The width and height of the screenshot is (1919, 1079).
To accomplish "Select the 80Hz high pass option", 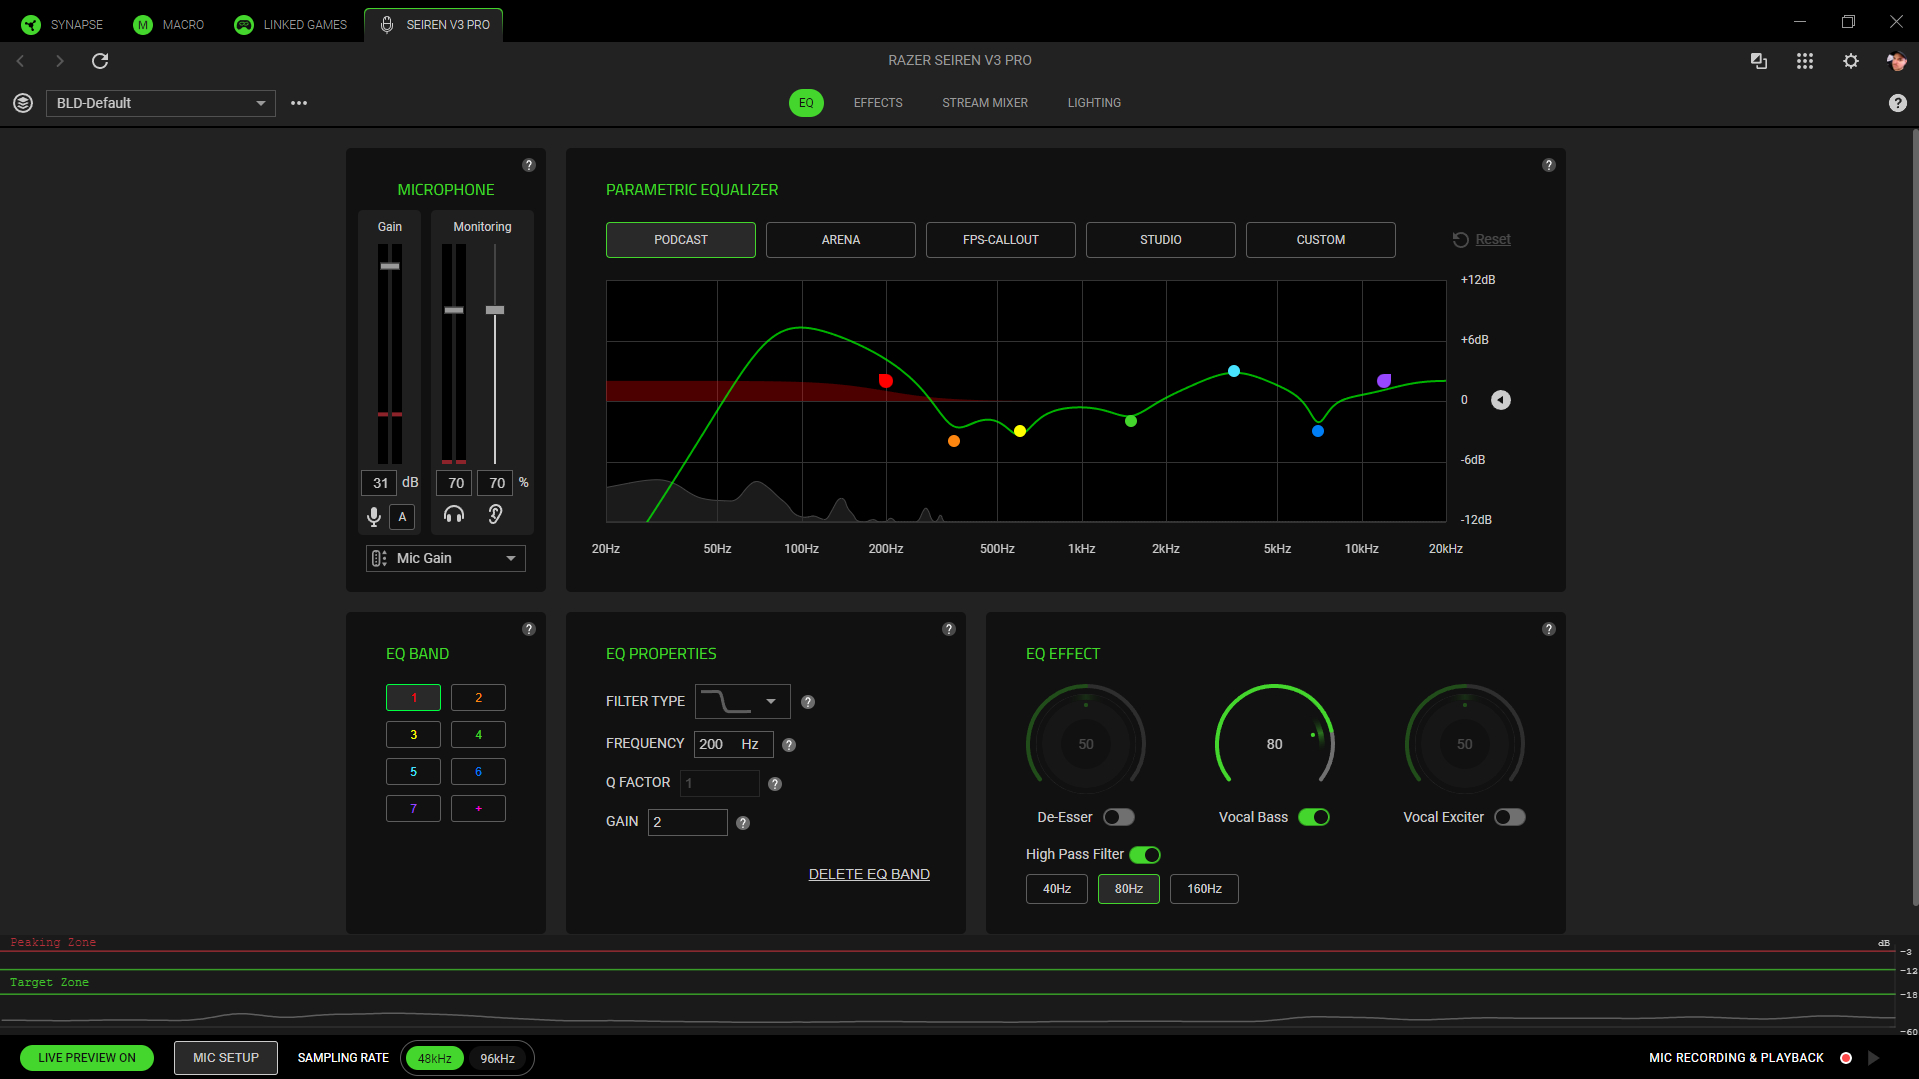I will pyautogui.click(x=1129, y=889).
